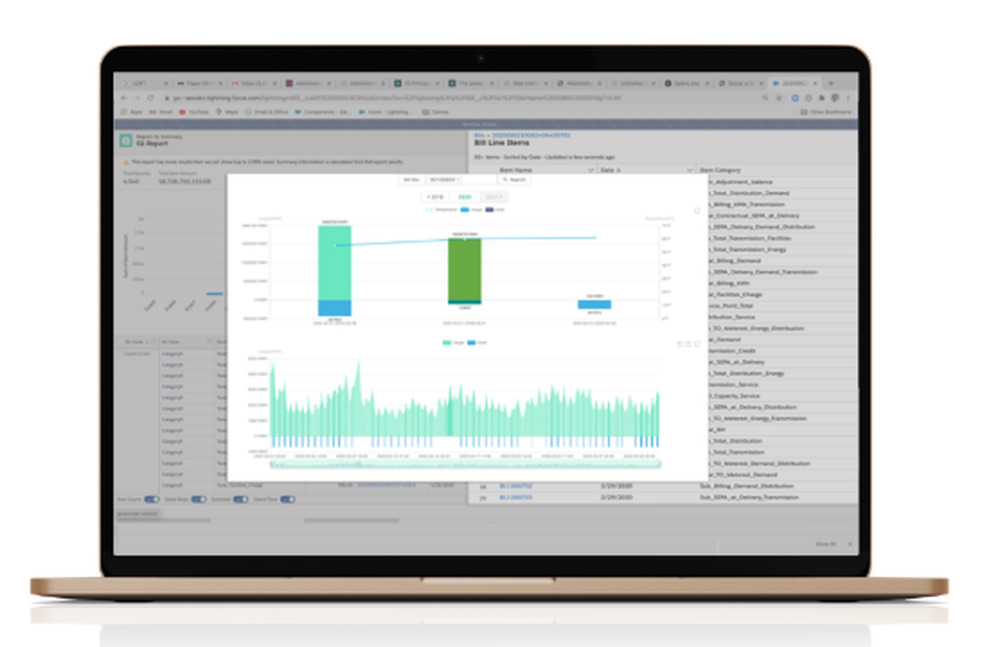Screen dimensions: 1000x647
Task: Toggle the Grand Total switch
Action: click(x=288, y=499)
